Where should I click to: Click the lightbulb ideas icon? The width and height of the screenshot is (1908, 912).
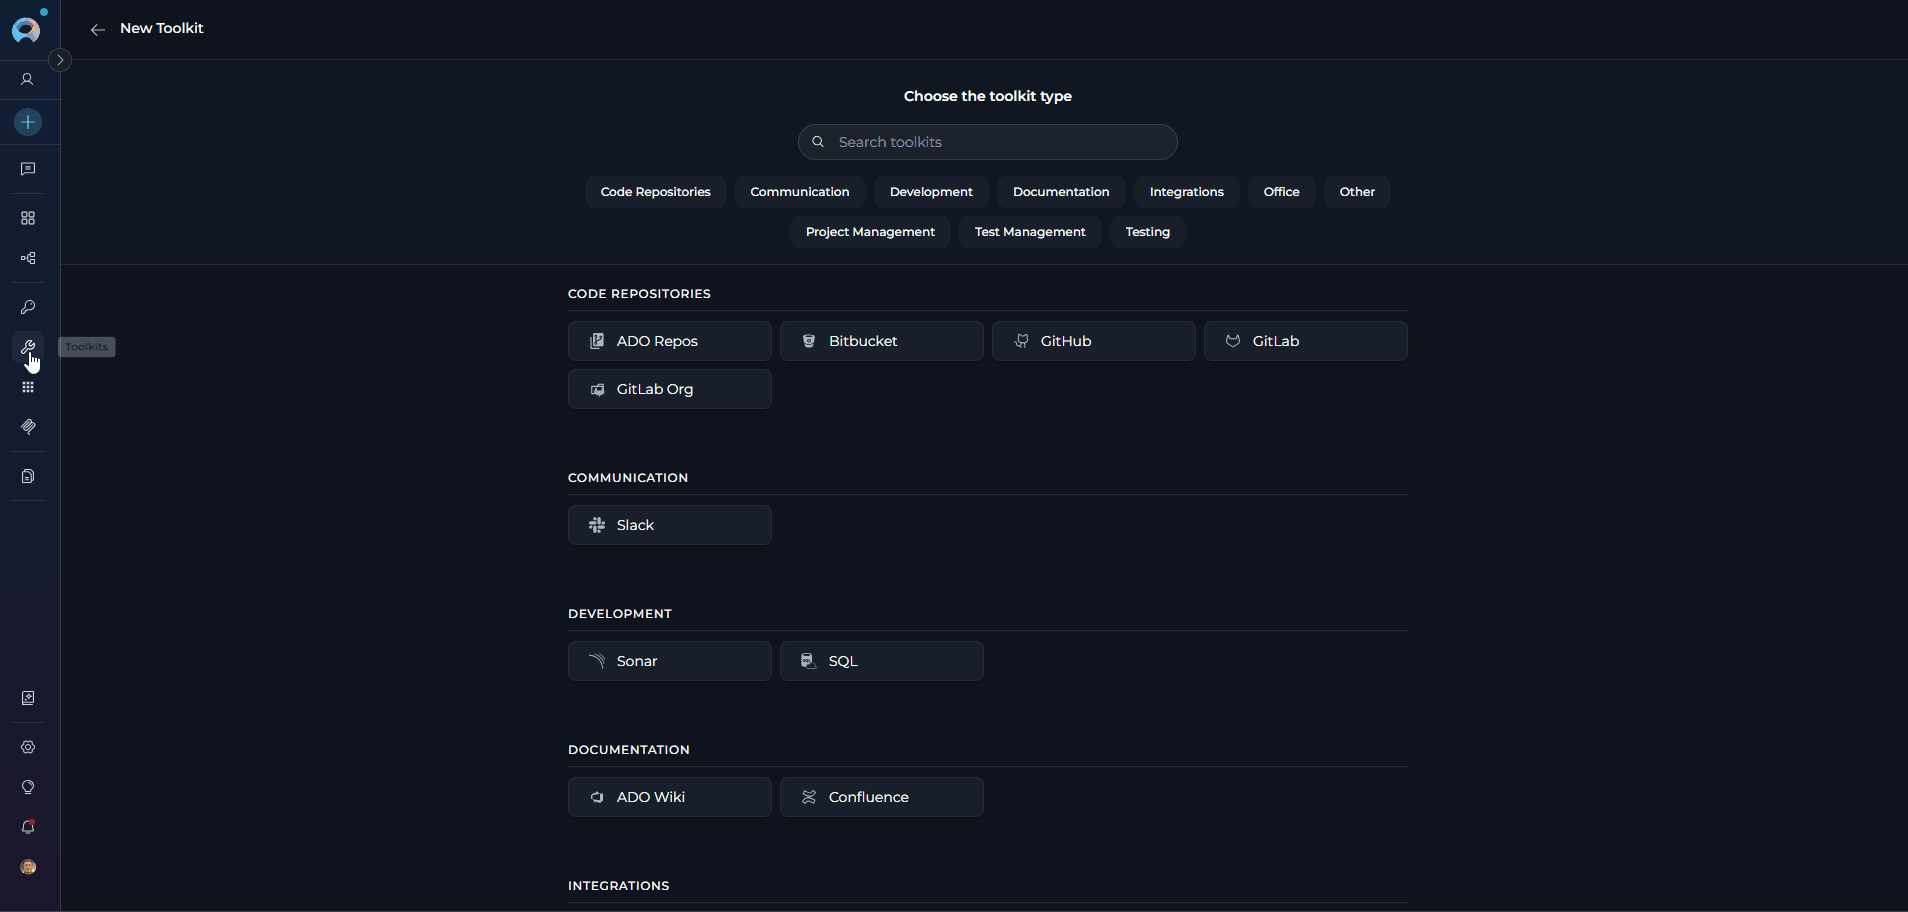[27, 787]
